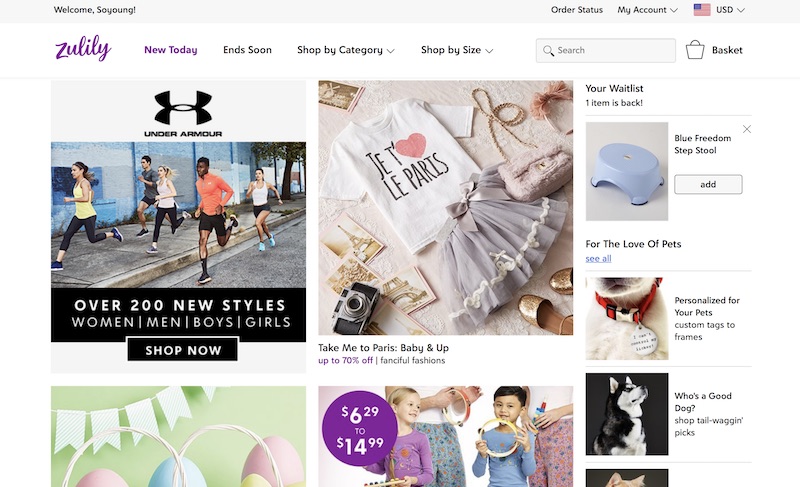Expand Shop by Category menu
800x487 pixels.
[346, 50]
